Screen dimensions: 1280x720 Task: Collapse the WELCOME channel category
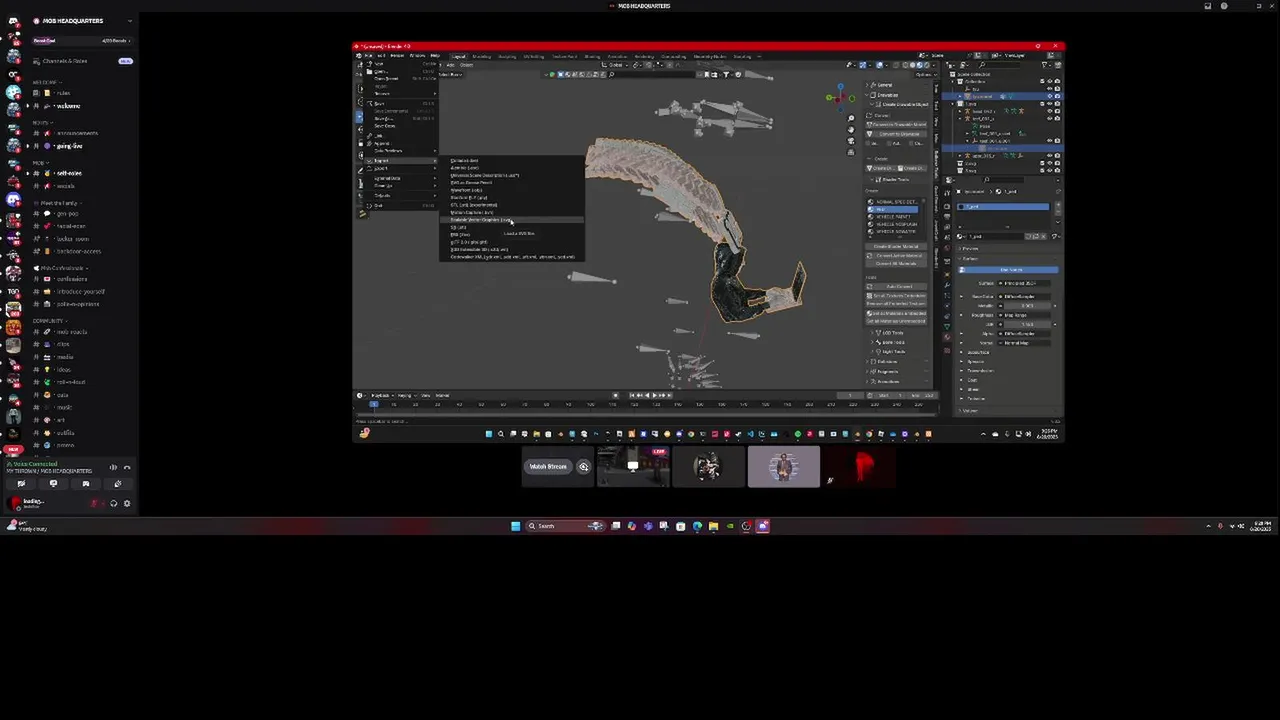click(45, 82)
